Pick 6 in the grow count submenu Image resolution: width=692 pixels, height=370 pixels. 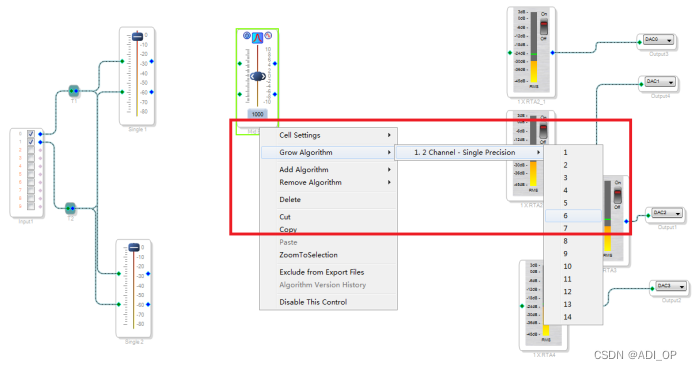[573, 215]
